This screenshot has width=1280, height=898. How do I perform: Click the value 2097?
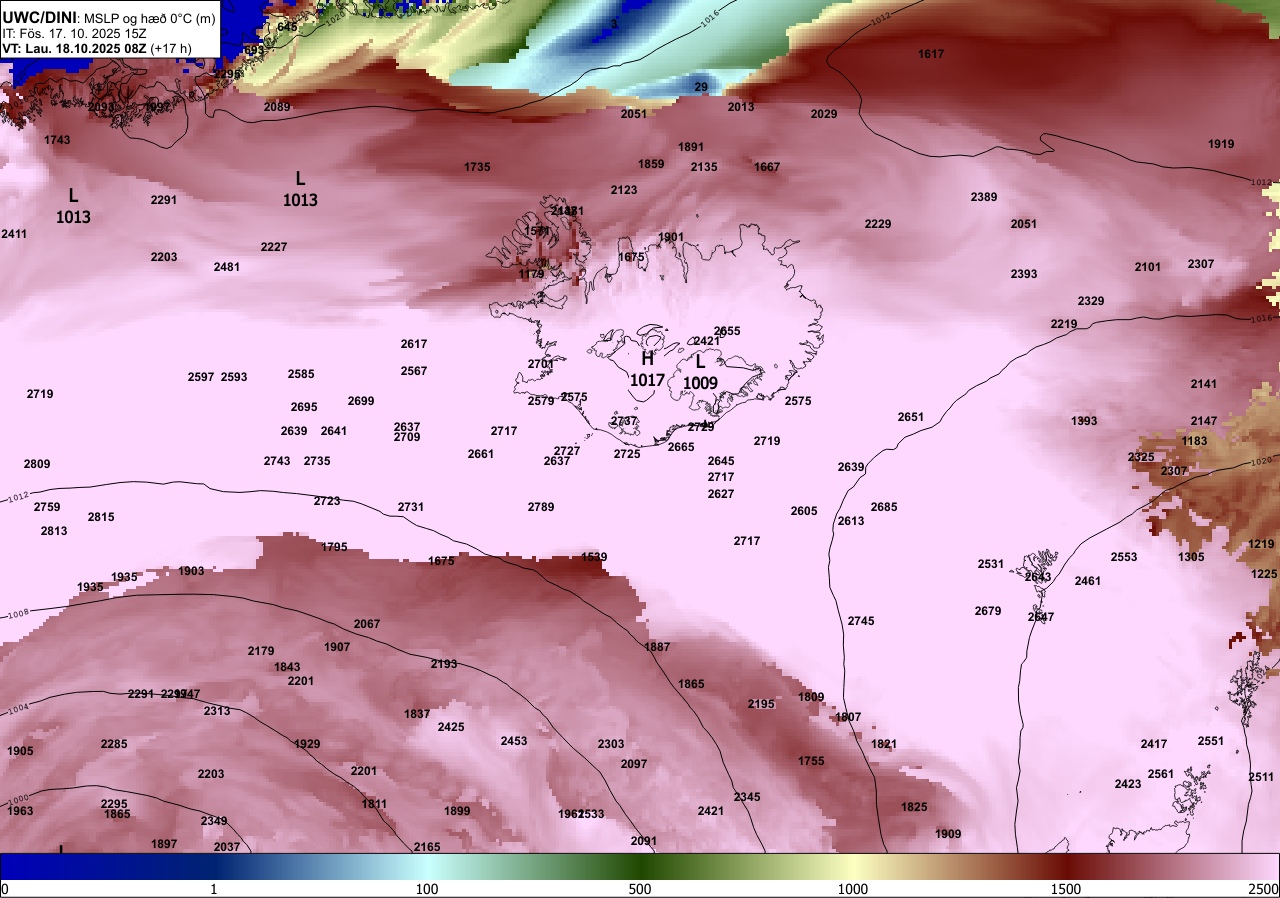point(634,764)
